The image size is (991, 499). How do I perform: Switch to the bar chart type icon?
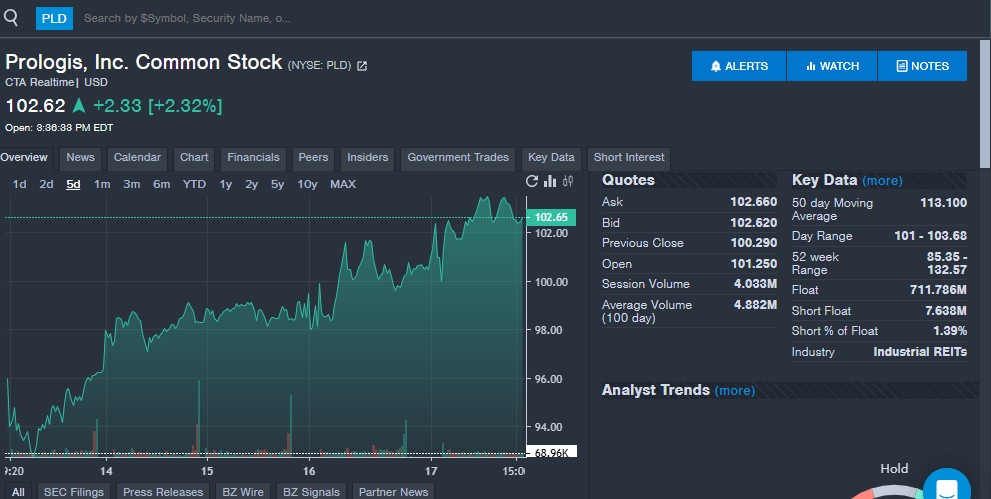[550, 181]
